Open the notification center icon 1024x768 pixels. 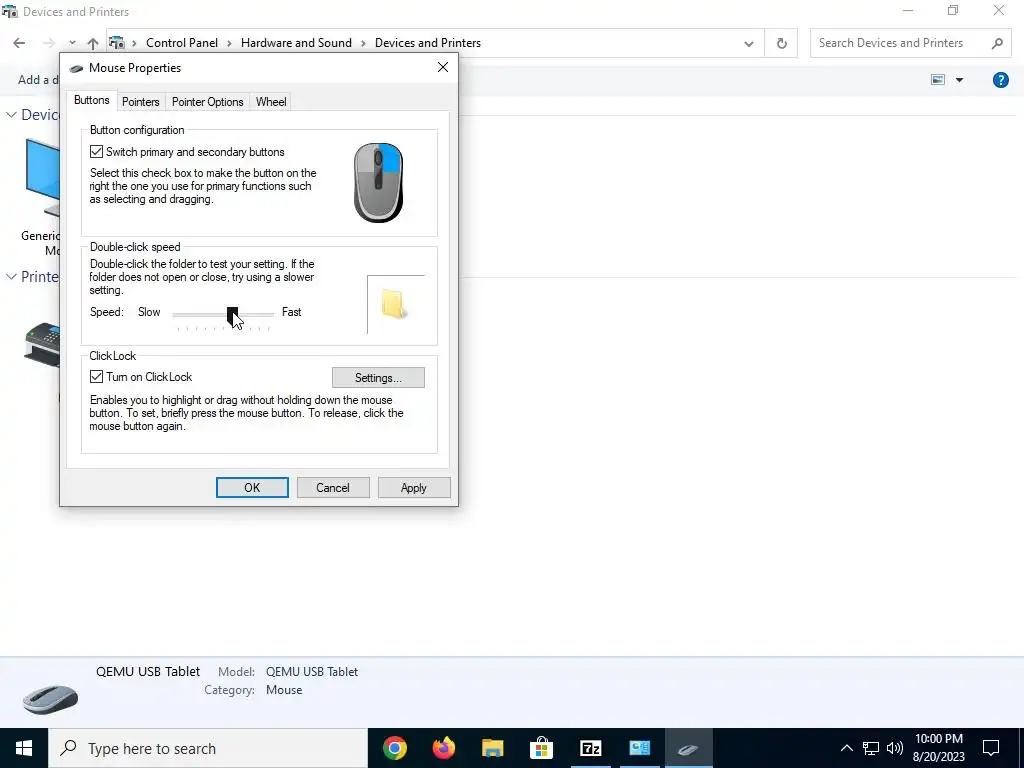pos(991,748)
